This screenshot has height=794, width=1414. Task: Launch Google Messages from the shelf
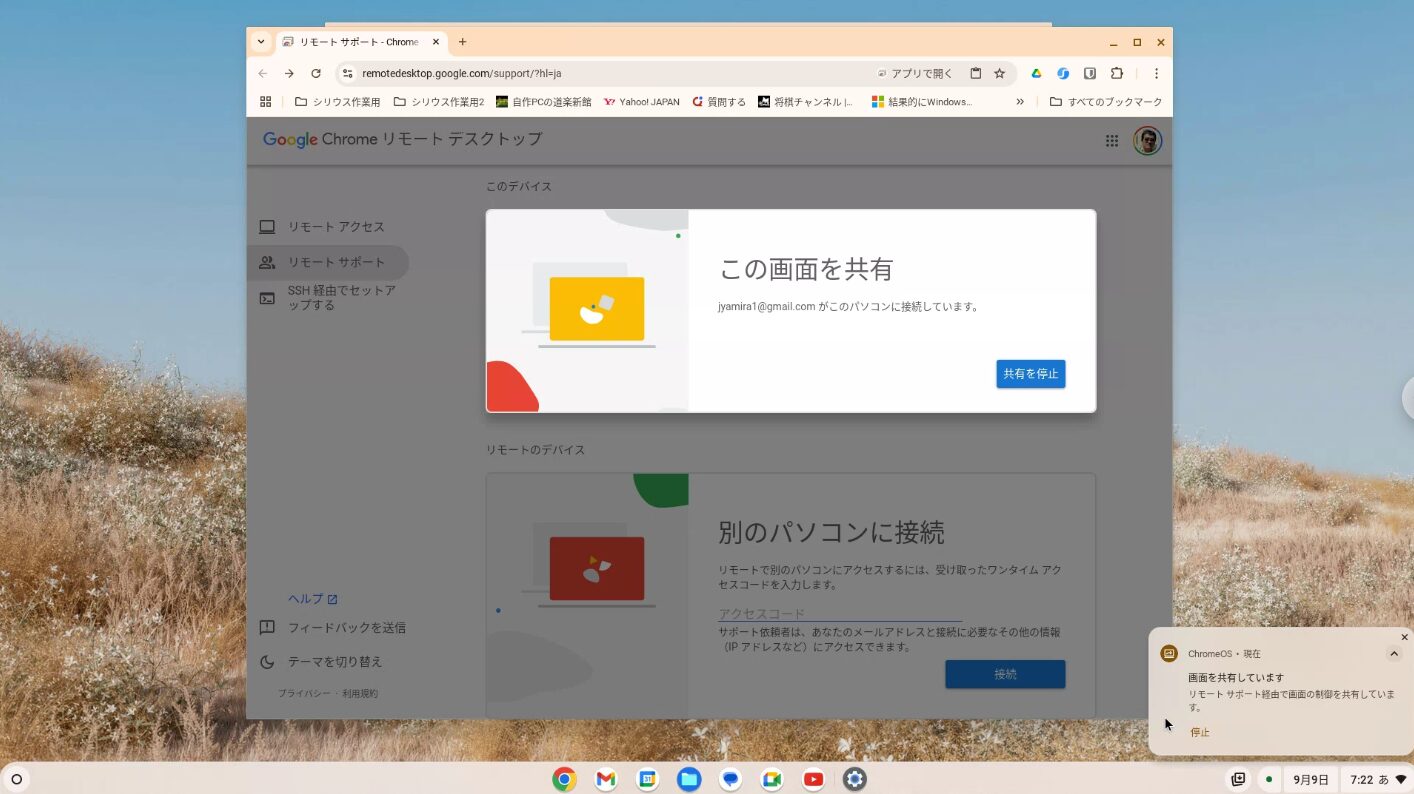[x=731, y=779]
